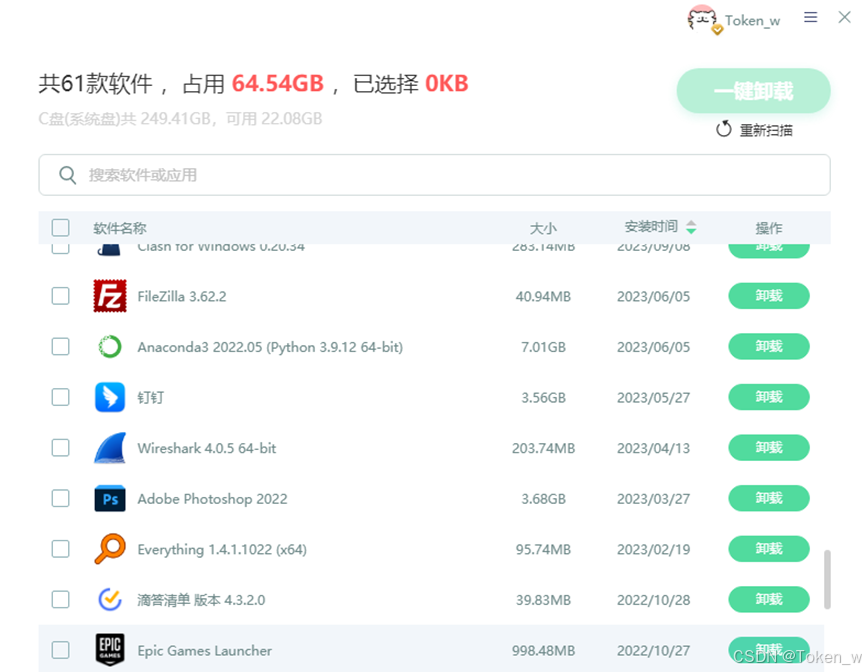The width and height of the screenshot is (866, 672).
Task: Click the Adobe Photoshop 2022 name
Action: [212, 499]
